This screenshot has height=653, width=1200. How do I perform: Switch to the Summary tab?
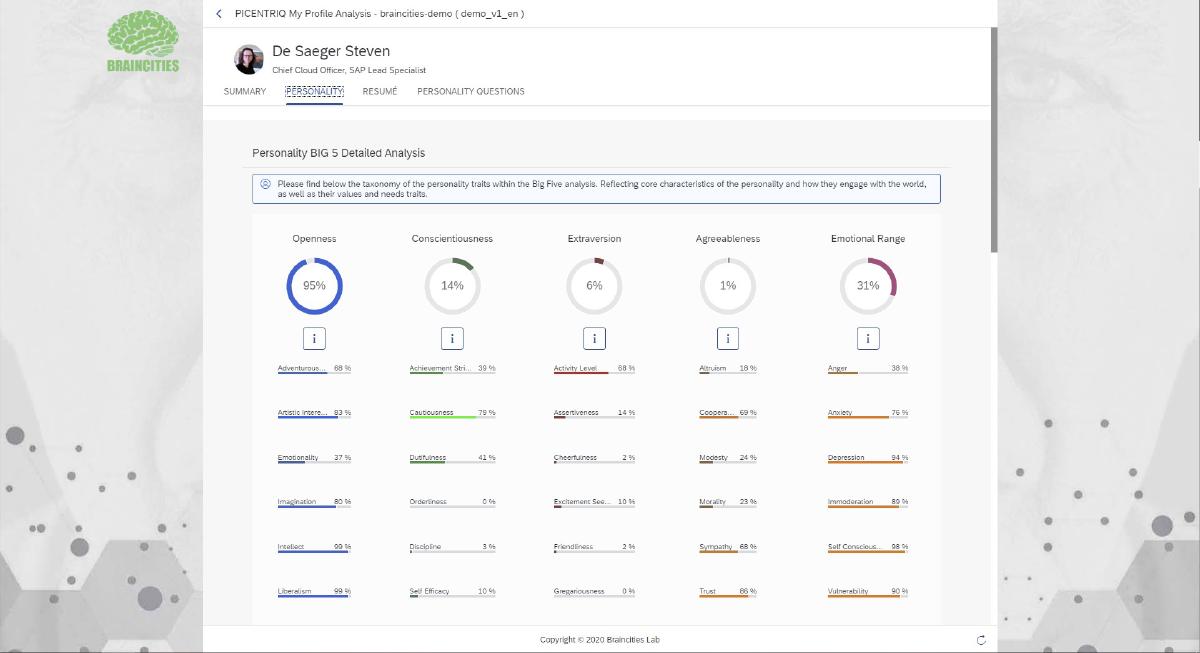point(245,92)
